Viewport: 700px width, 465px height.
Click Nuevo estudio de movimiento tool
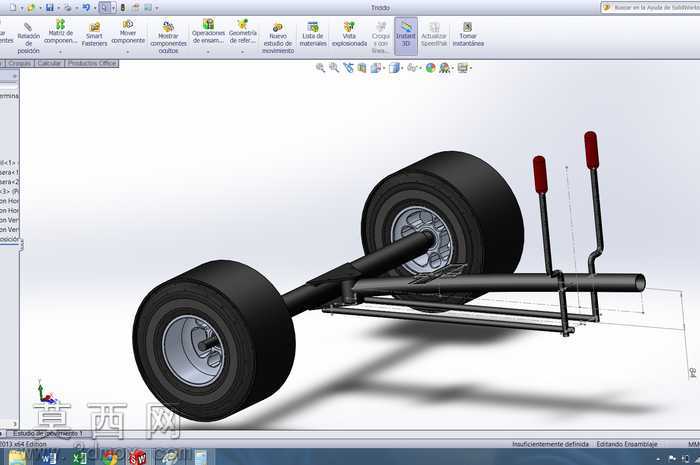(x=278, y=38)
